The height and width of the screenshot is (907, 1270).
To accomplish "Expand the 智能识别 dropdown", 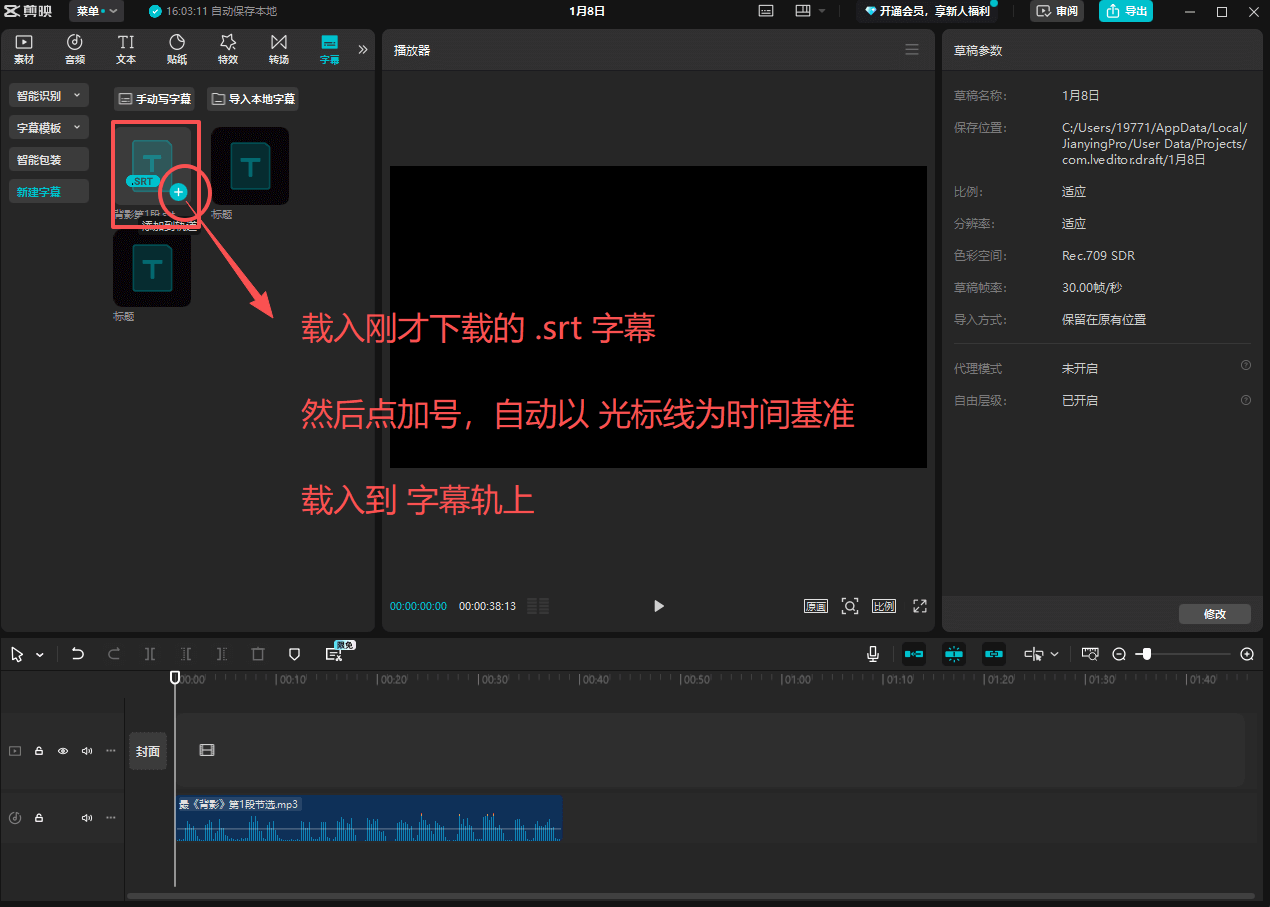I will pyautogui.click(x=49, y=96).
